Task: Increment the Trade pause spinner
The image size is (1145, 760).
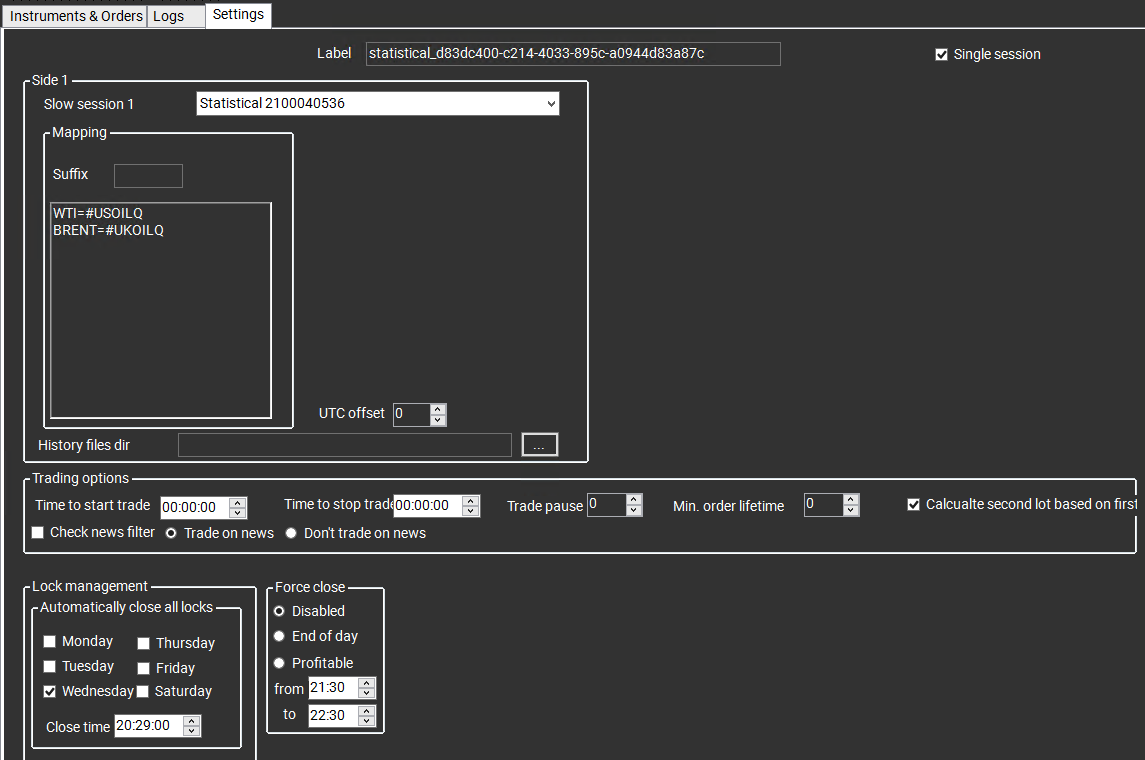Action: tap(634, 500)
